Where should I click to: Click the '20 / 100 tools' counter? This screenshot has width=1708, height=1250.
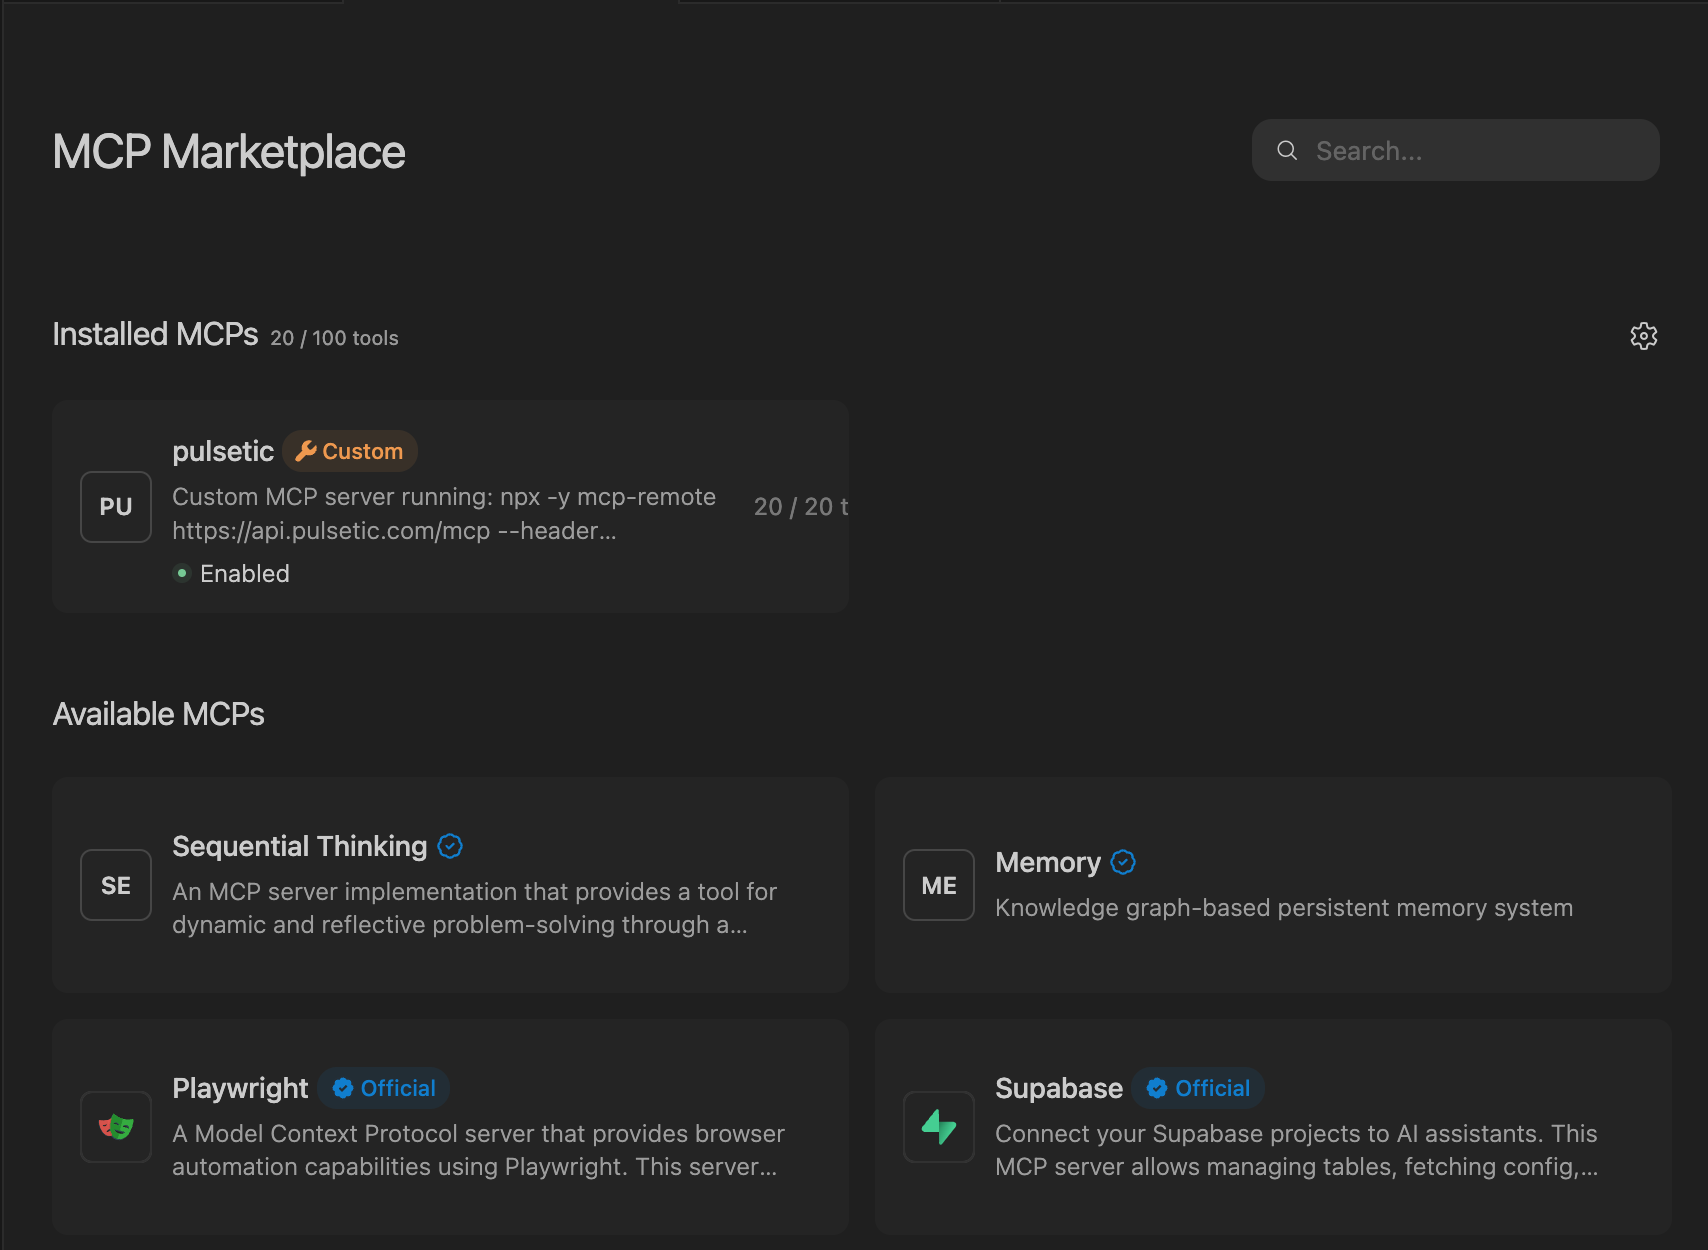(334, 338)
